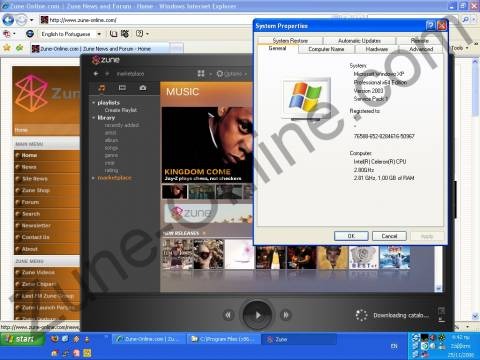Screen dimensions: 480x360
Task: Expand the marketplace section in Zune
Action: 94,178
